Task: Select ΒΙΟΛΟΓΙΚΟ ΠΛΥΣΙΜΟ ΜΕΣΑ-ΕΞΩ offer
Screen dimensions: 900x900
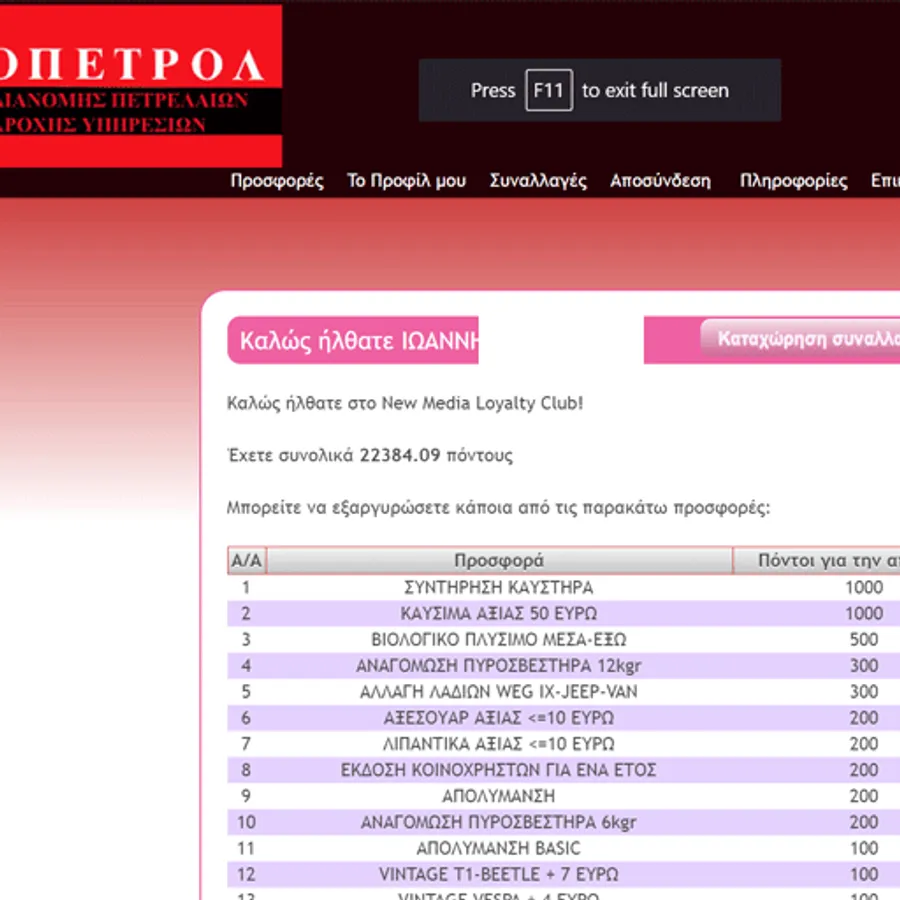Action: (x=564, y=639)
